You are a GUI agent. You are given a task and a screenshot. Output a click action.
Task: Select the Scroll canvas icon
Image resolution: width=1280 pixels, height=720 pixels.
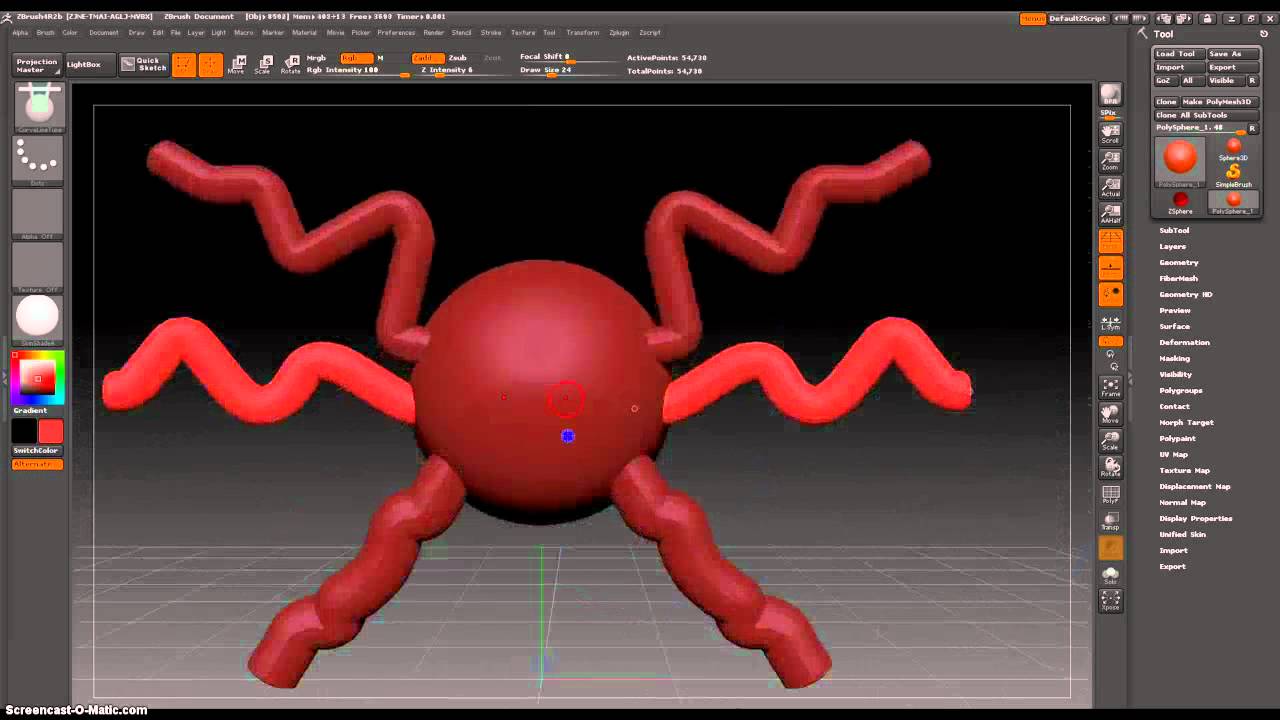click(x=1110, y=133)
